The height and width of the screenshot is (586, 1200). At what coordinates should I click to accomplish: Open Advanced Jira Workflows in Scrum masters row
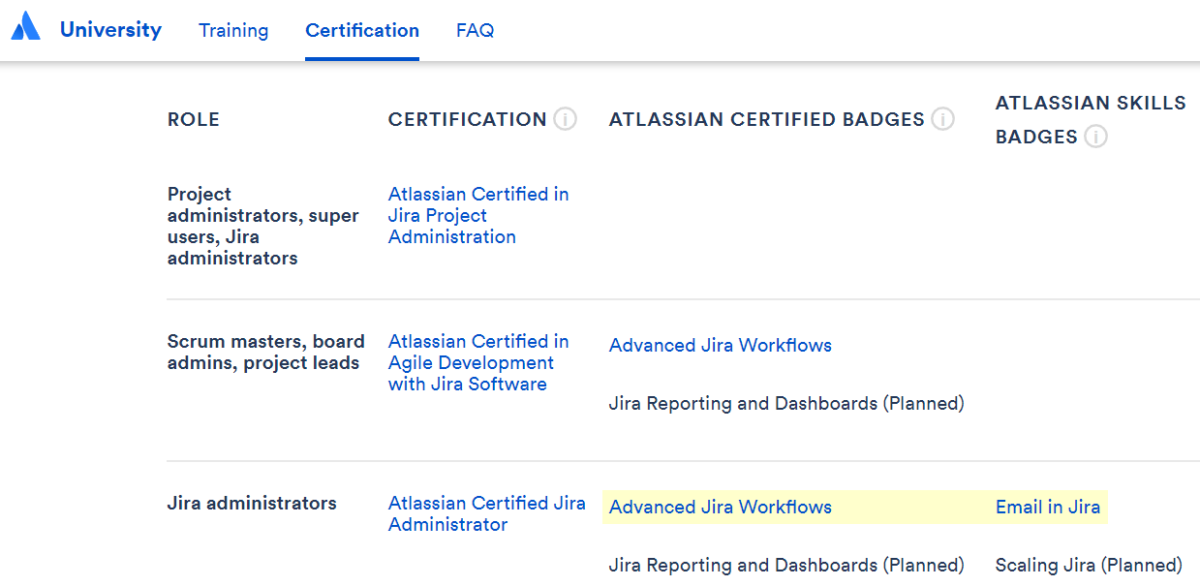click(x=720, y=344)
